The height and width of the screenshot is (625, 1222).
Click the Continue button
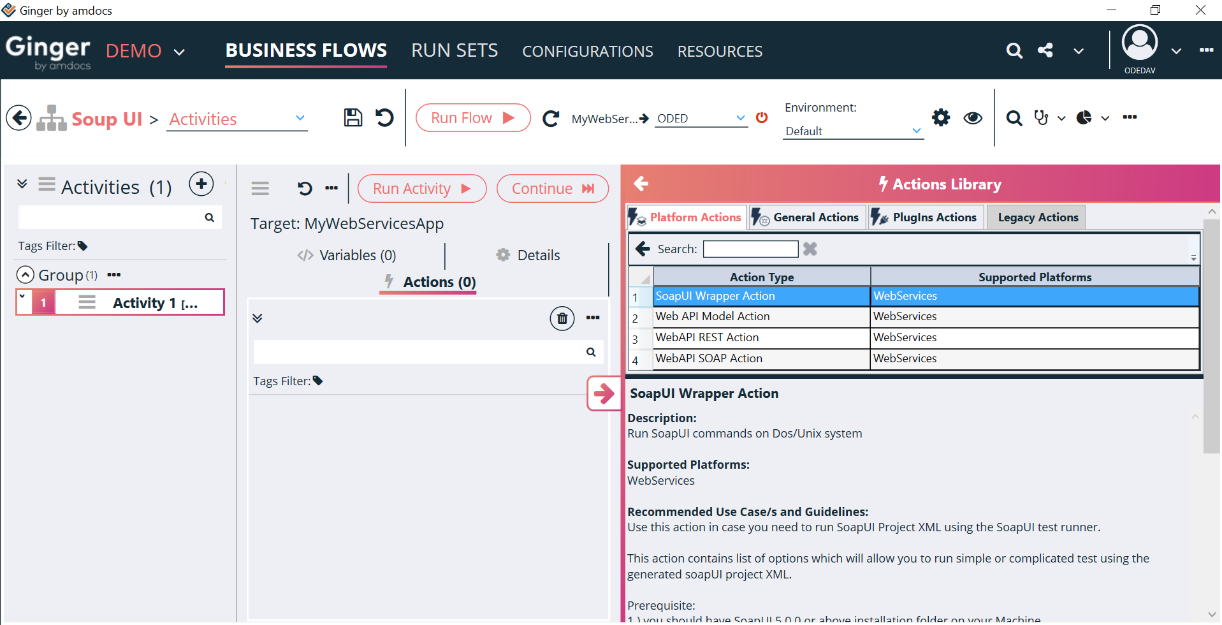(553, 188)
